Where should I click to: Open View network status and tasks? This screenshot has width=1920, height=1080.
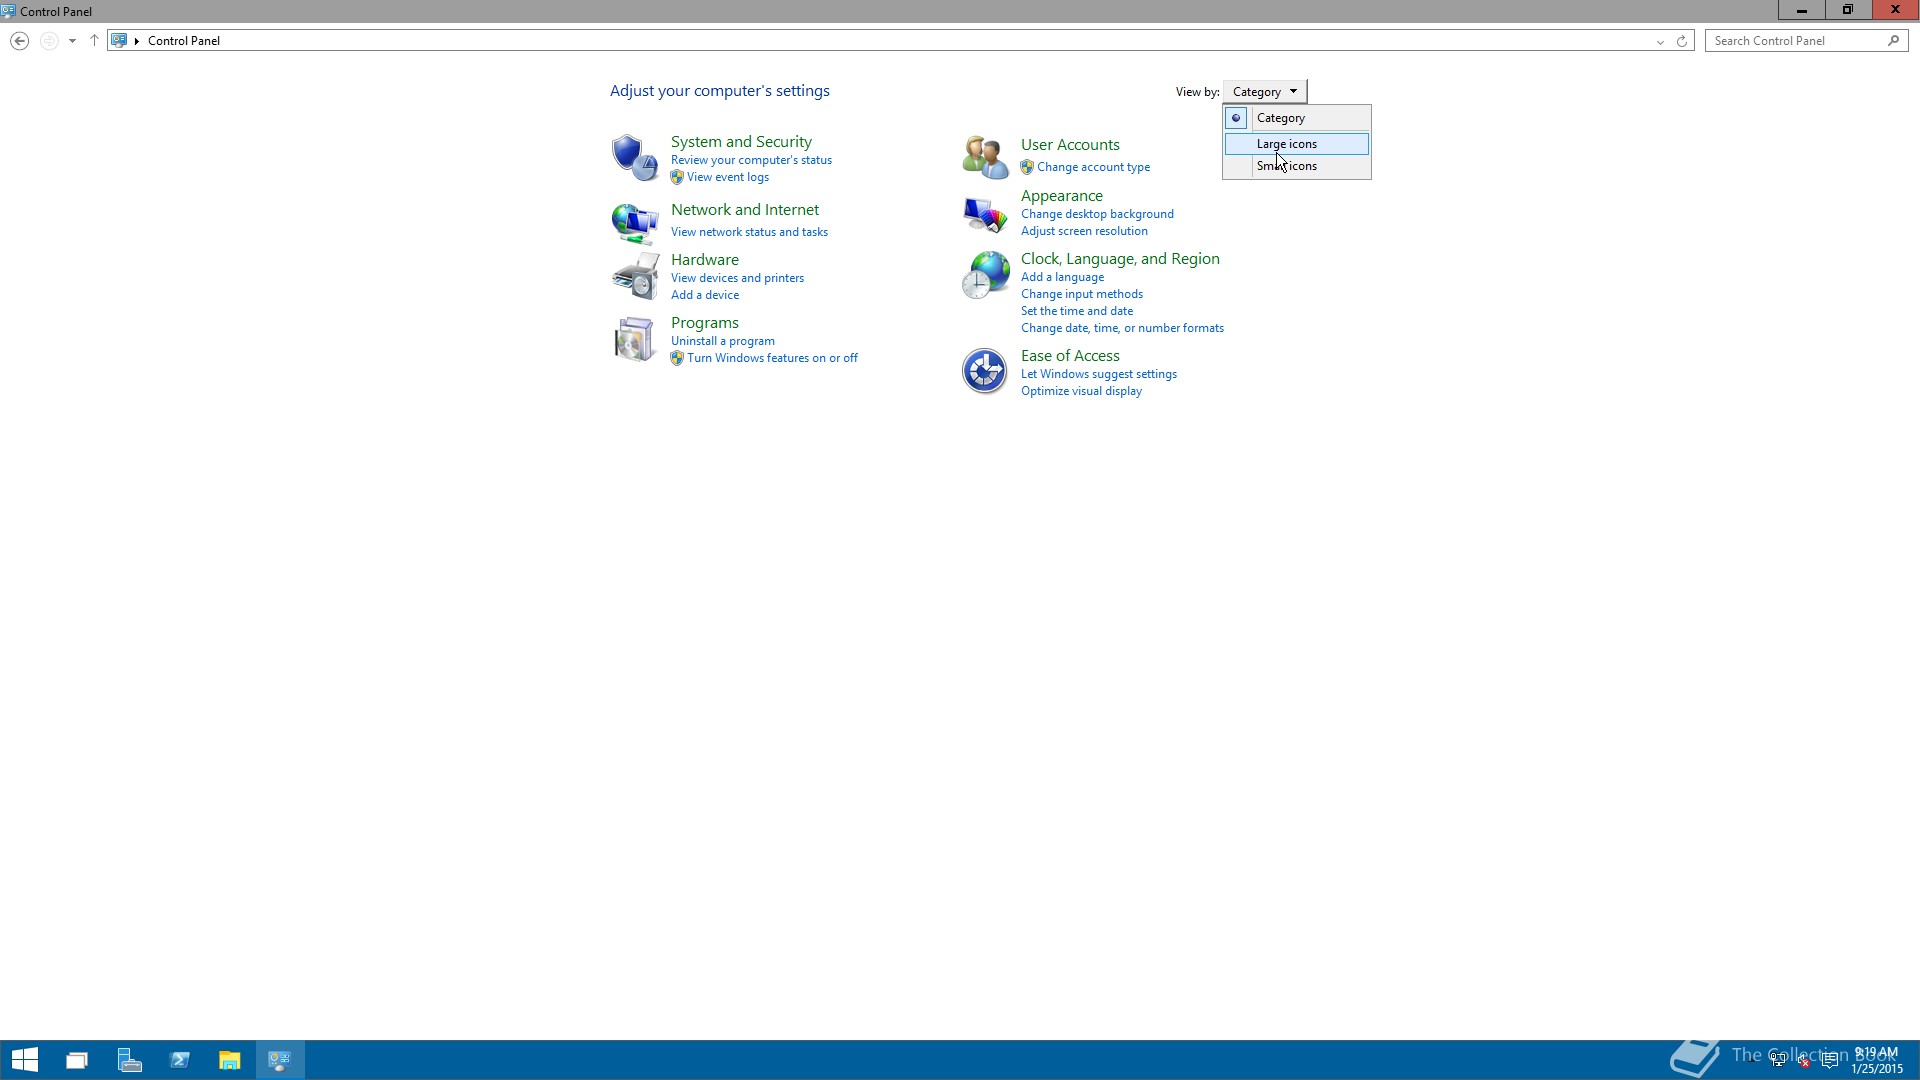coord(749,232)
